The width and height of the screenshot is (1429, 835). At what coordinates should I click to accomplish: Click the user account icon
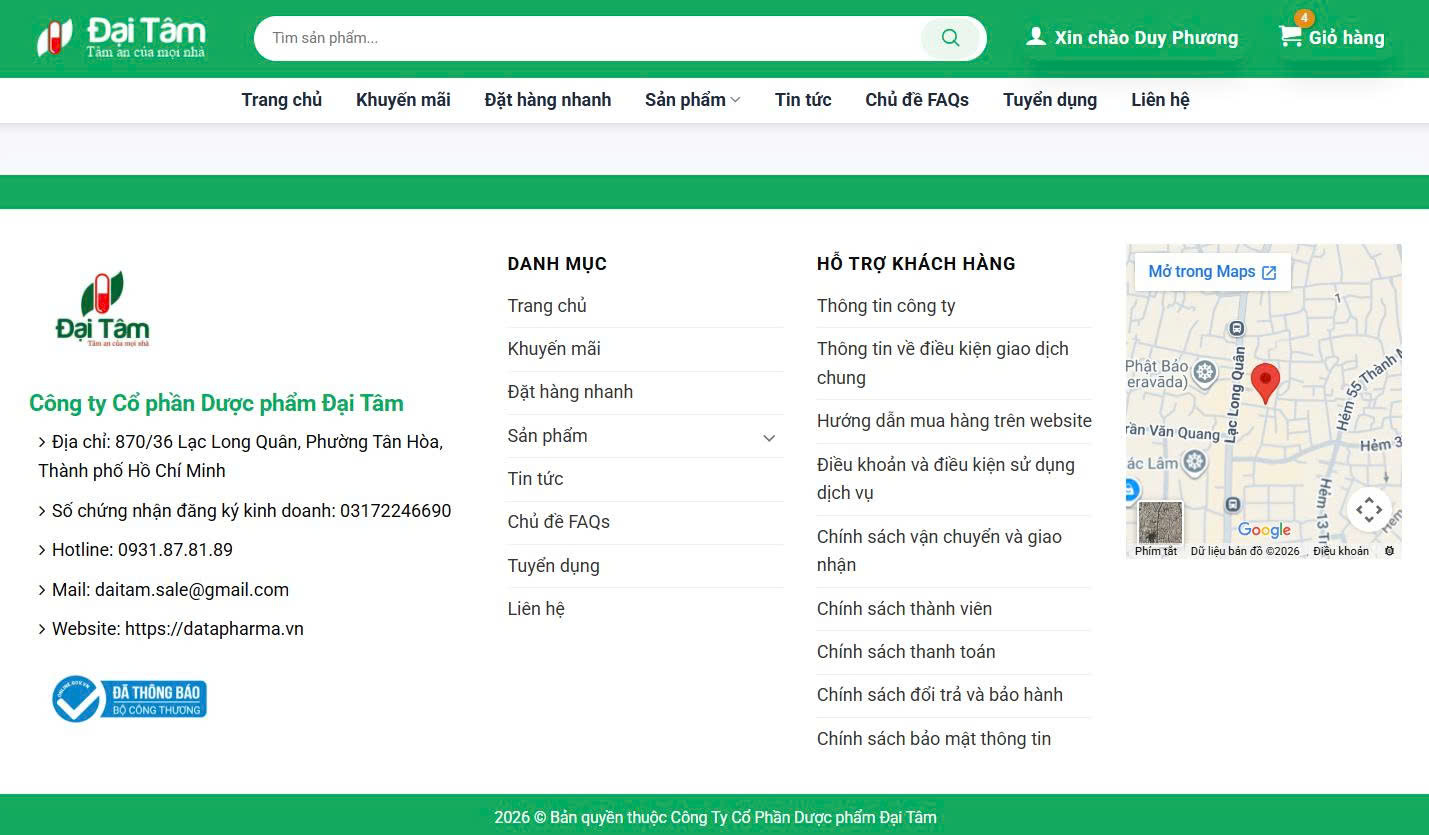click(x=1036, y=37)
